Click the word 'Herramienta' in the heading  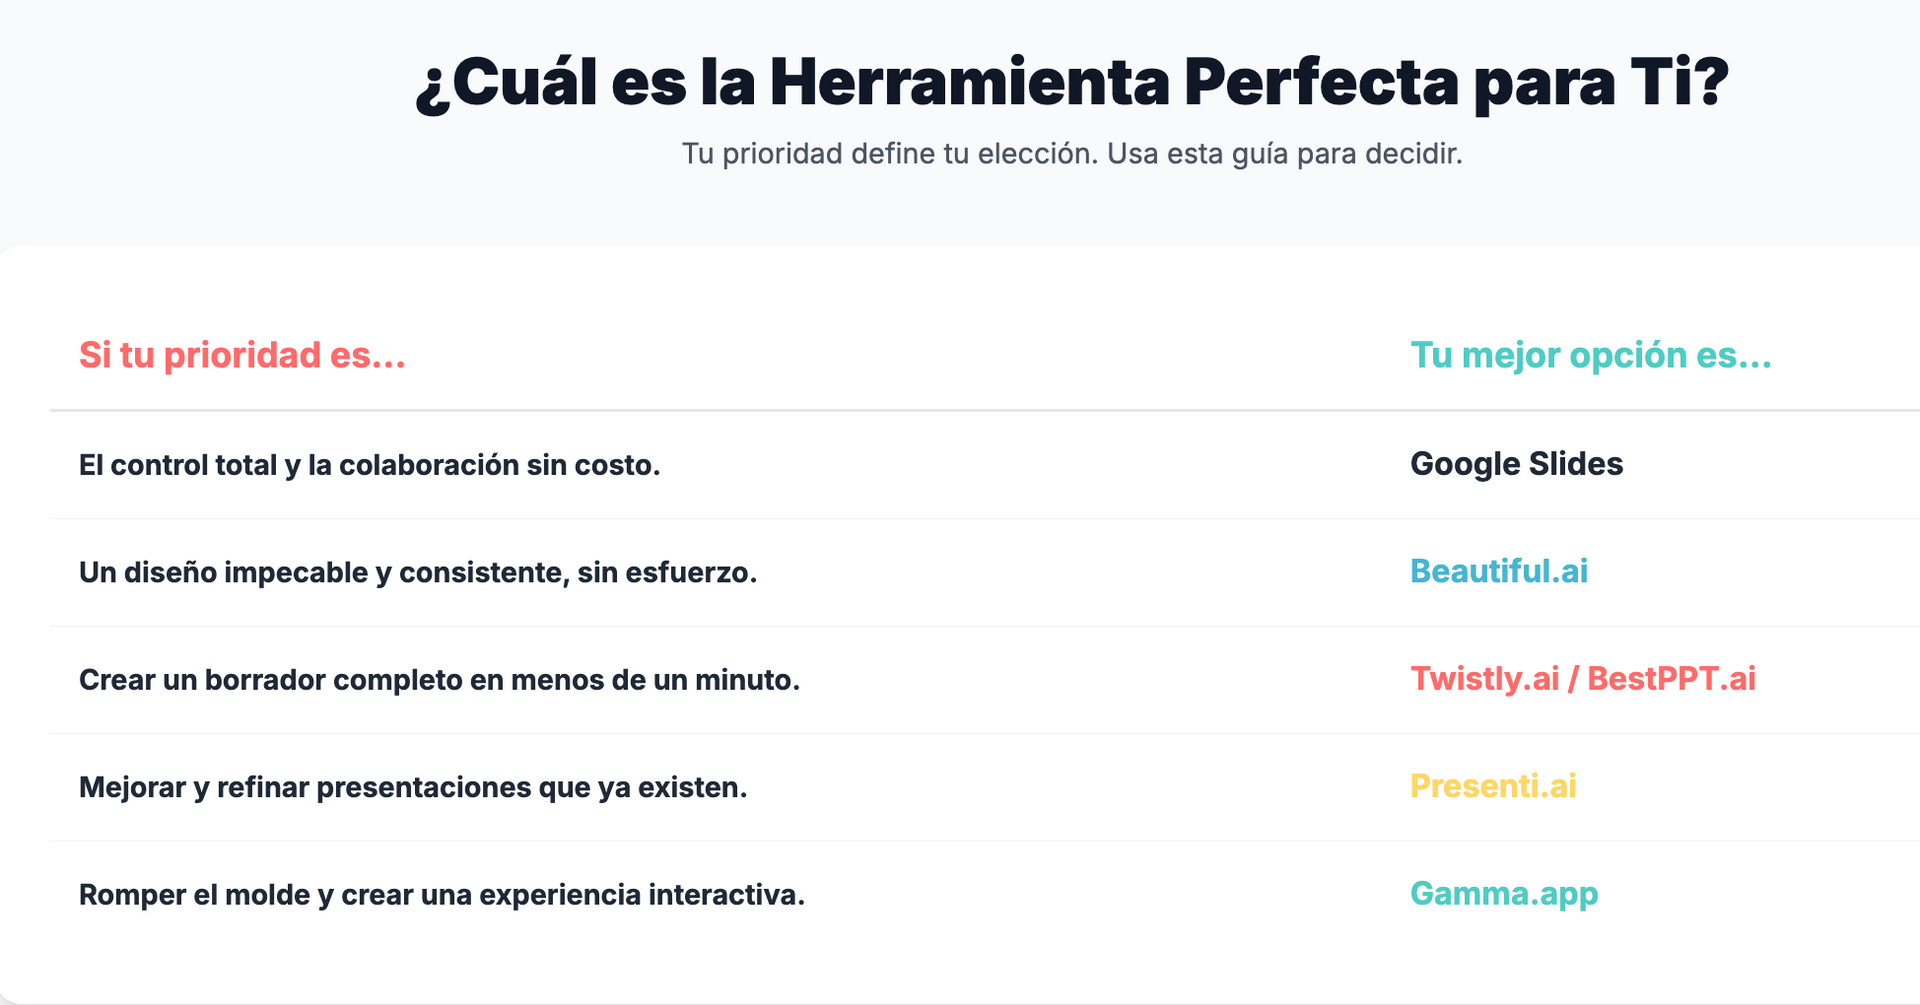coord(969,82)
